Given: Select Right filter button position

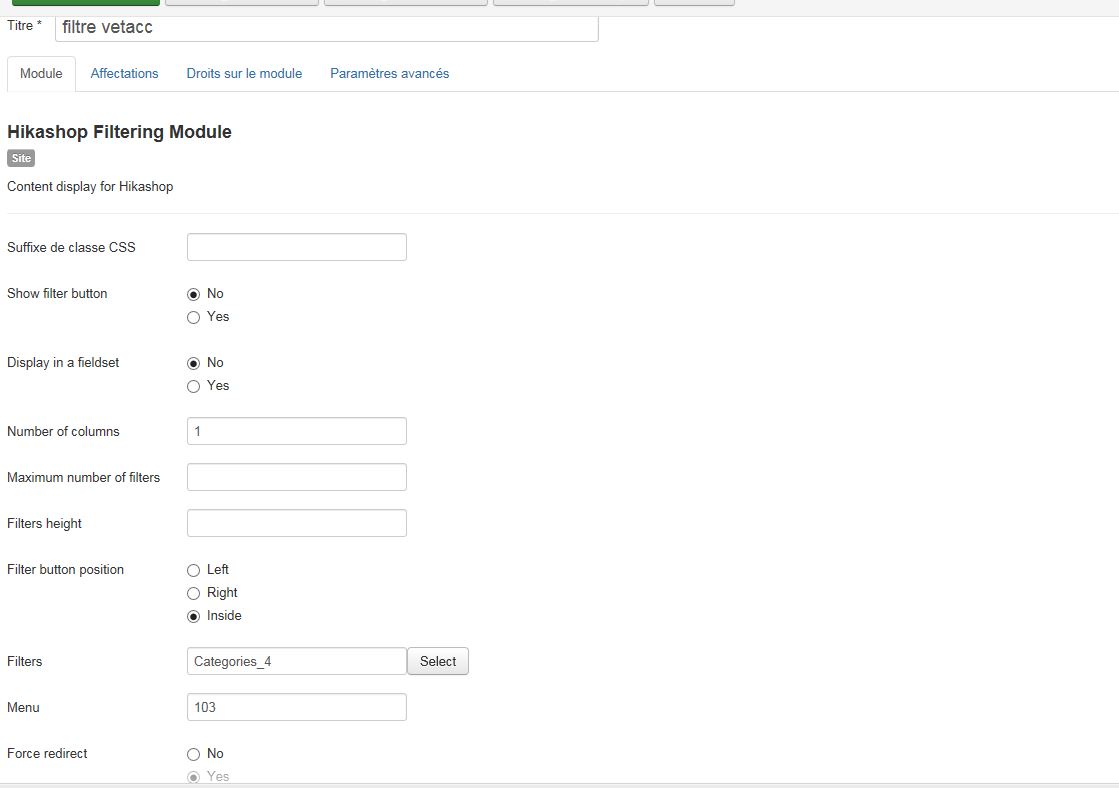Looking at the screenshot, I should tap(193, 593).
